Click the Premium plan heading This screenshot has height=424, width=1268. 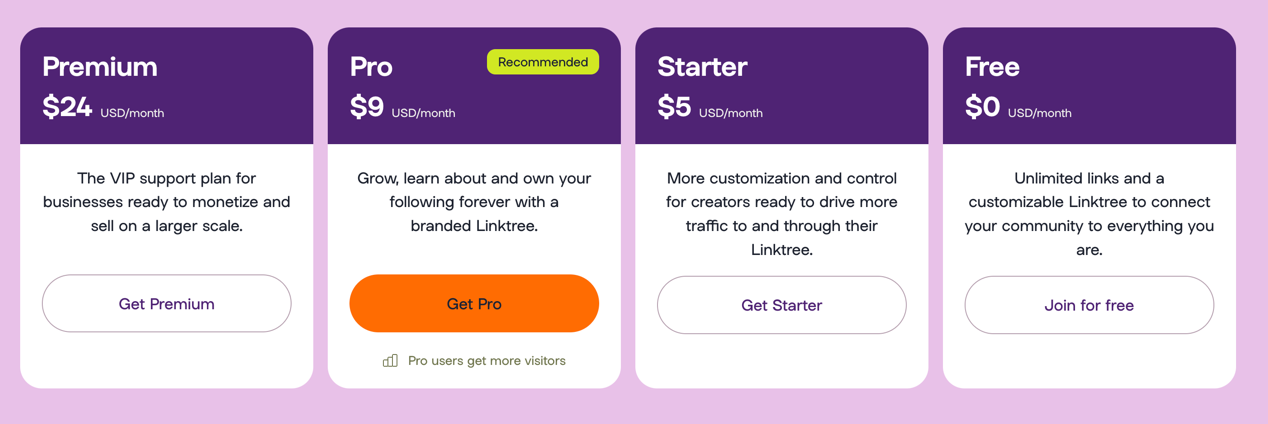coord(100,67)
